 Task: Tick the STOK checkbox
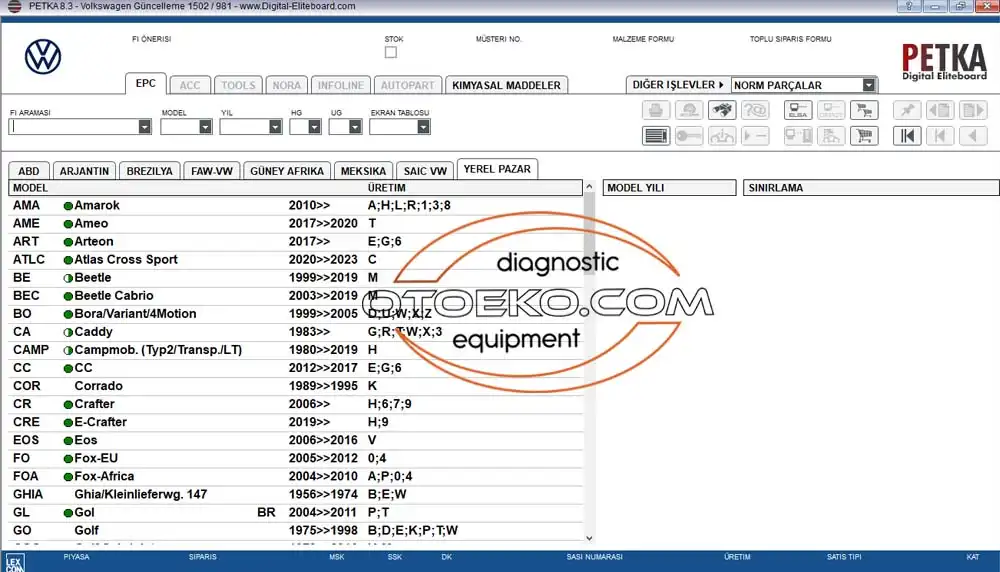[x=391, y=52]
